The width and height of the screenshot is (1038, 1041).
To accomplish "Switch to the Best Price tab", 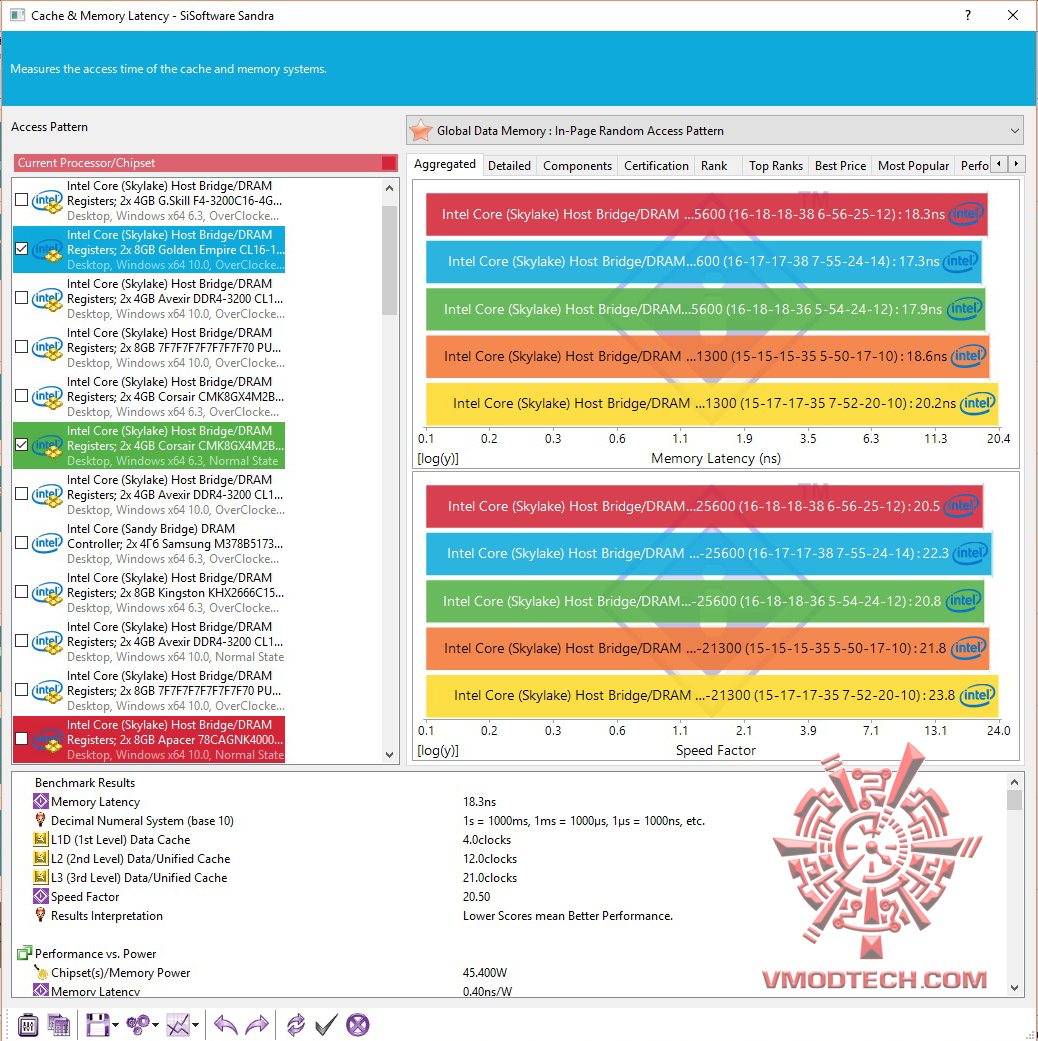I will pos(840,166).
